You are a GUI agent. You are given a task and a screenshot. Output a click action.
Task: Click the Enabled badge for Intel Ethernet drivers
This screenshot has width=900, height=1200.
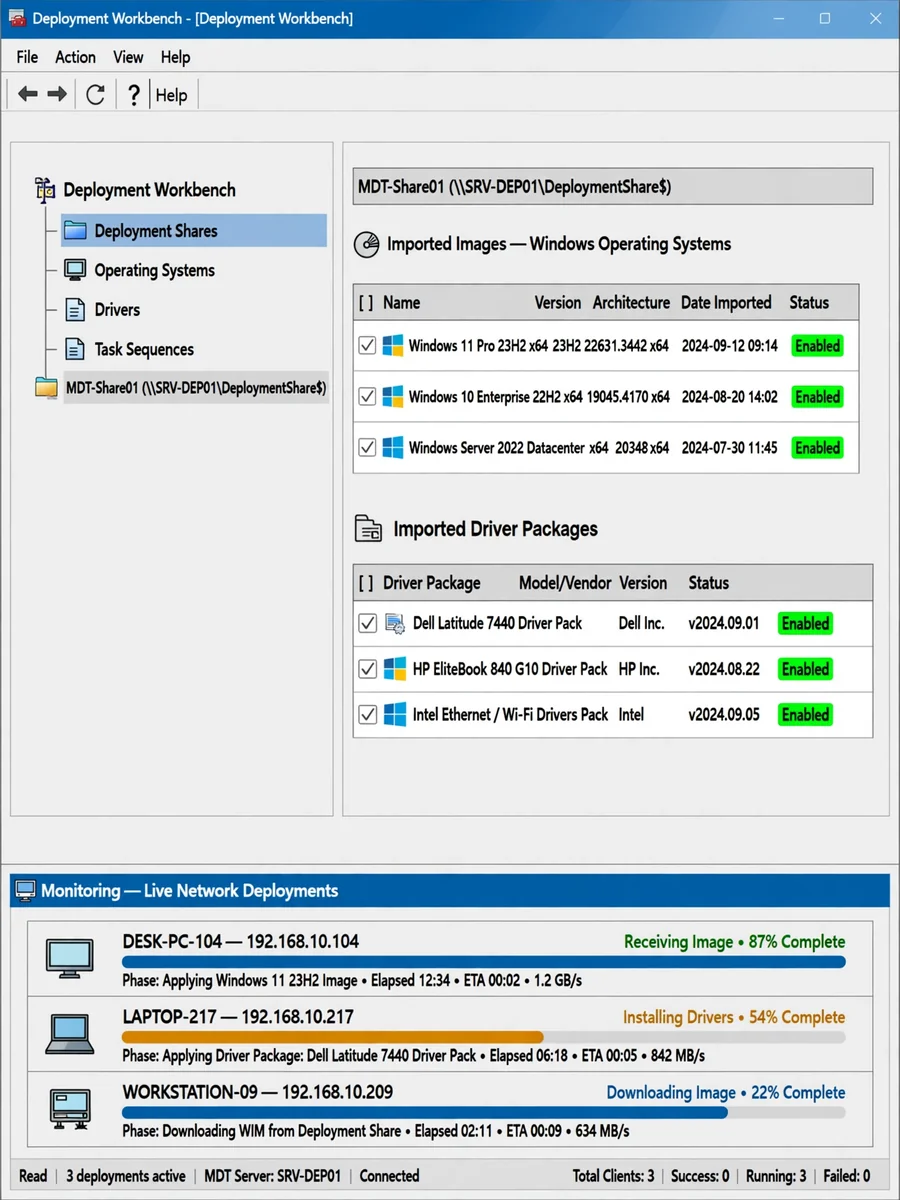click(805, 715)
